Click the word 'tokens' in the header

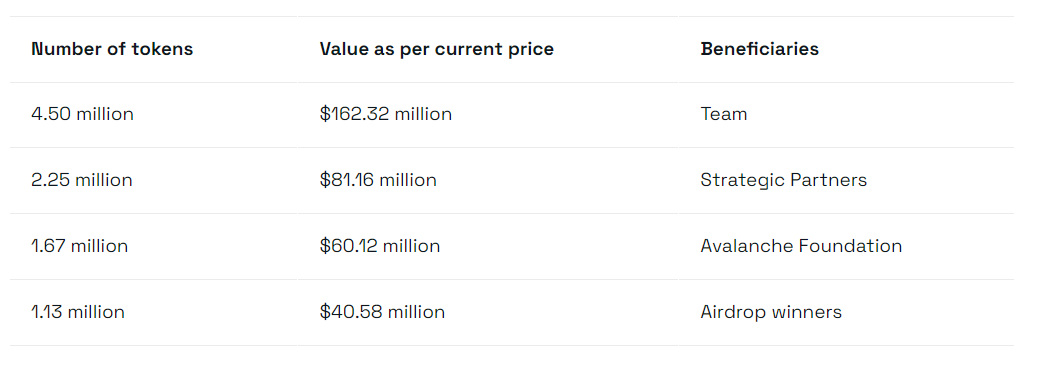(x=164, y=49)
